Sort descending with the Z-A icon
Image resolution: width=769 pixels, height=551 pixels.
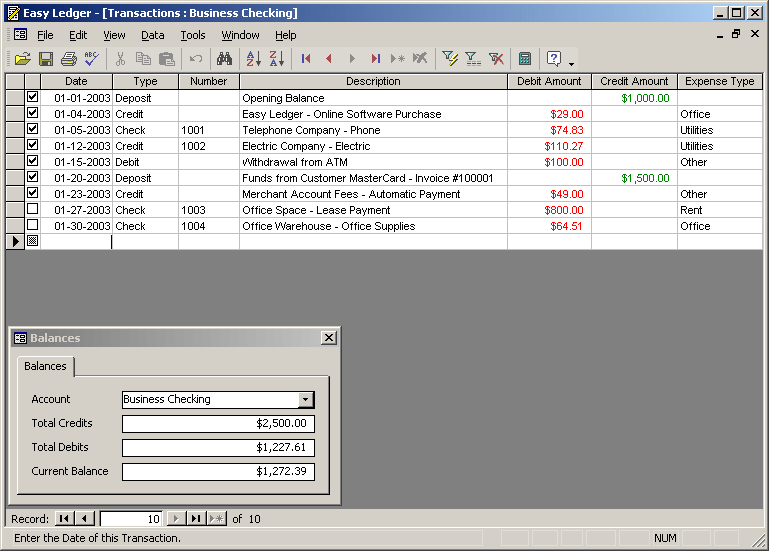point(277,59)
